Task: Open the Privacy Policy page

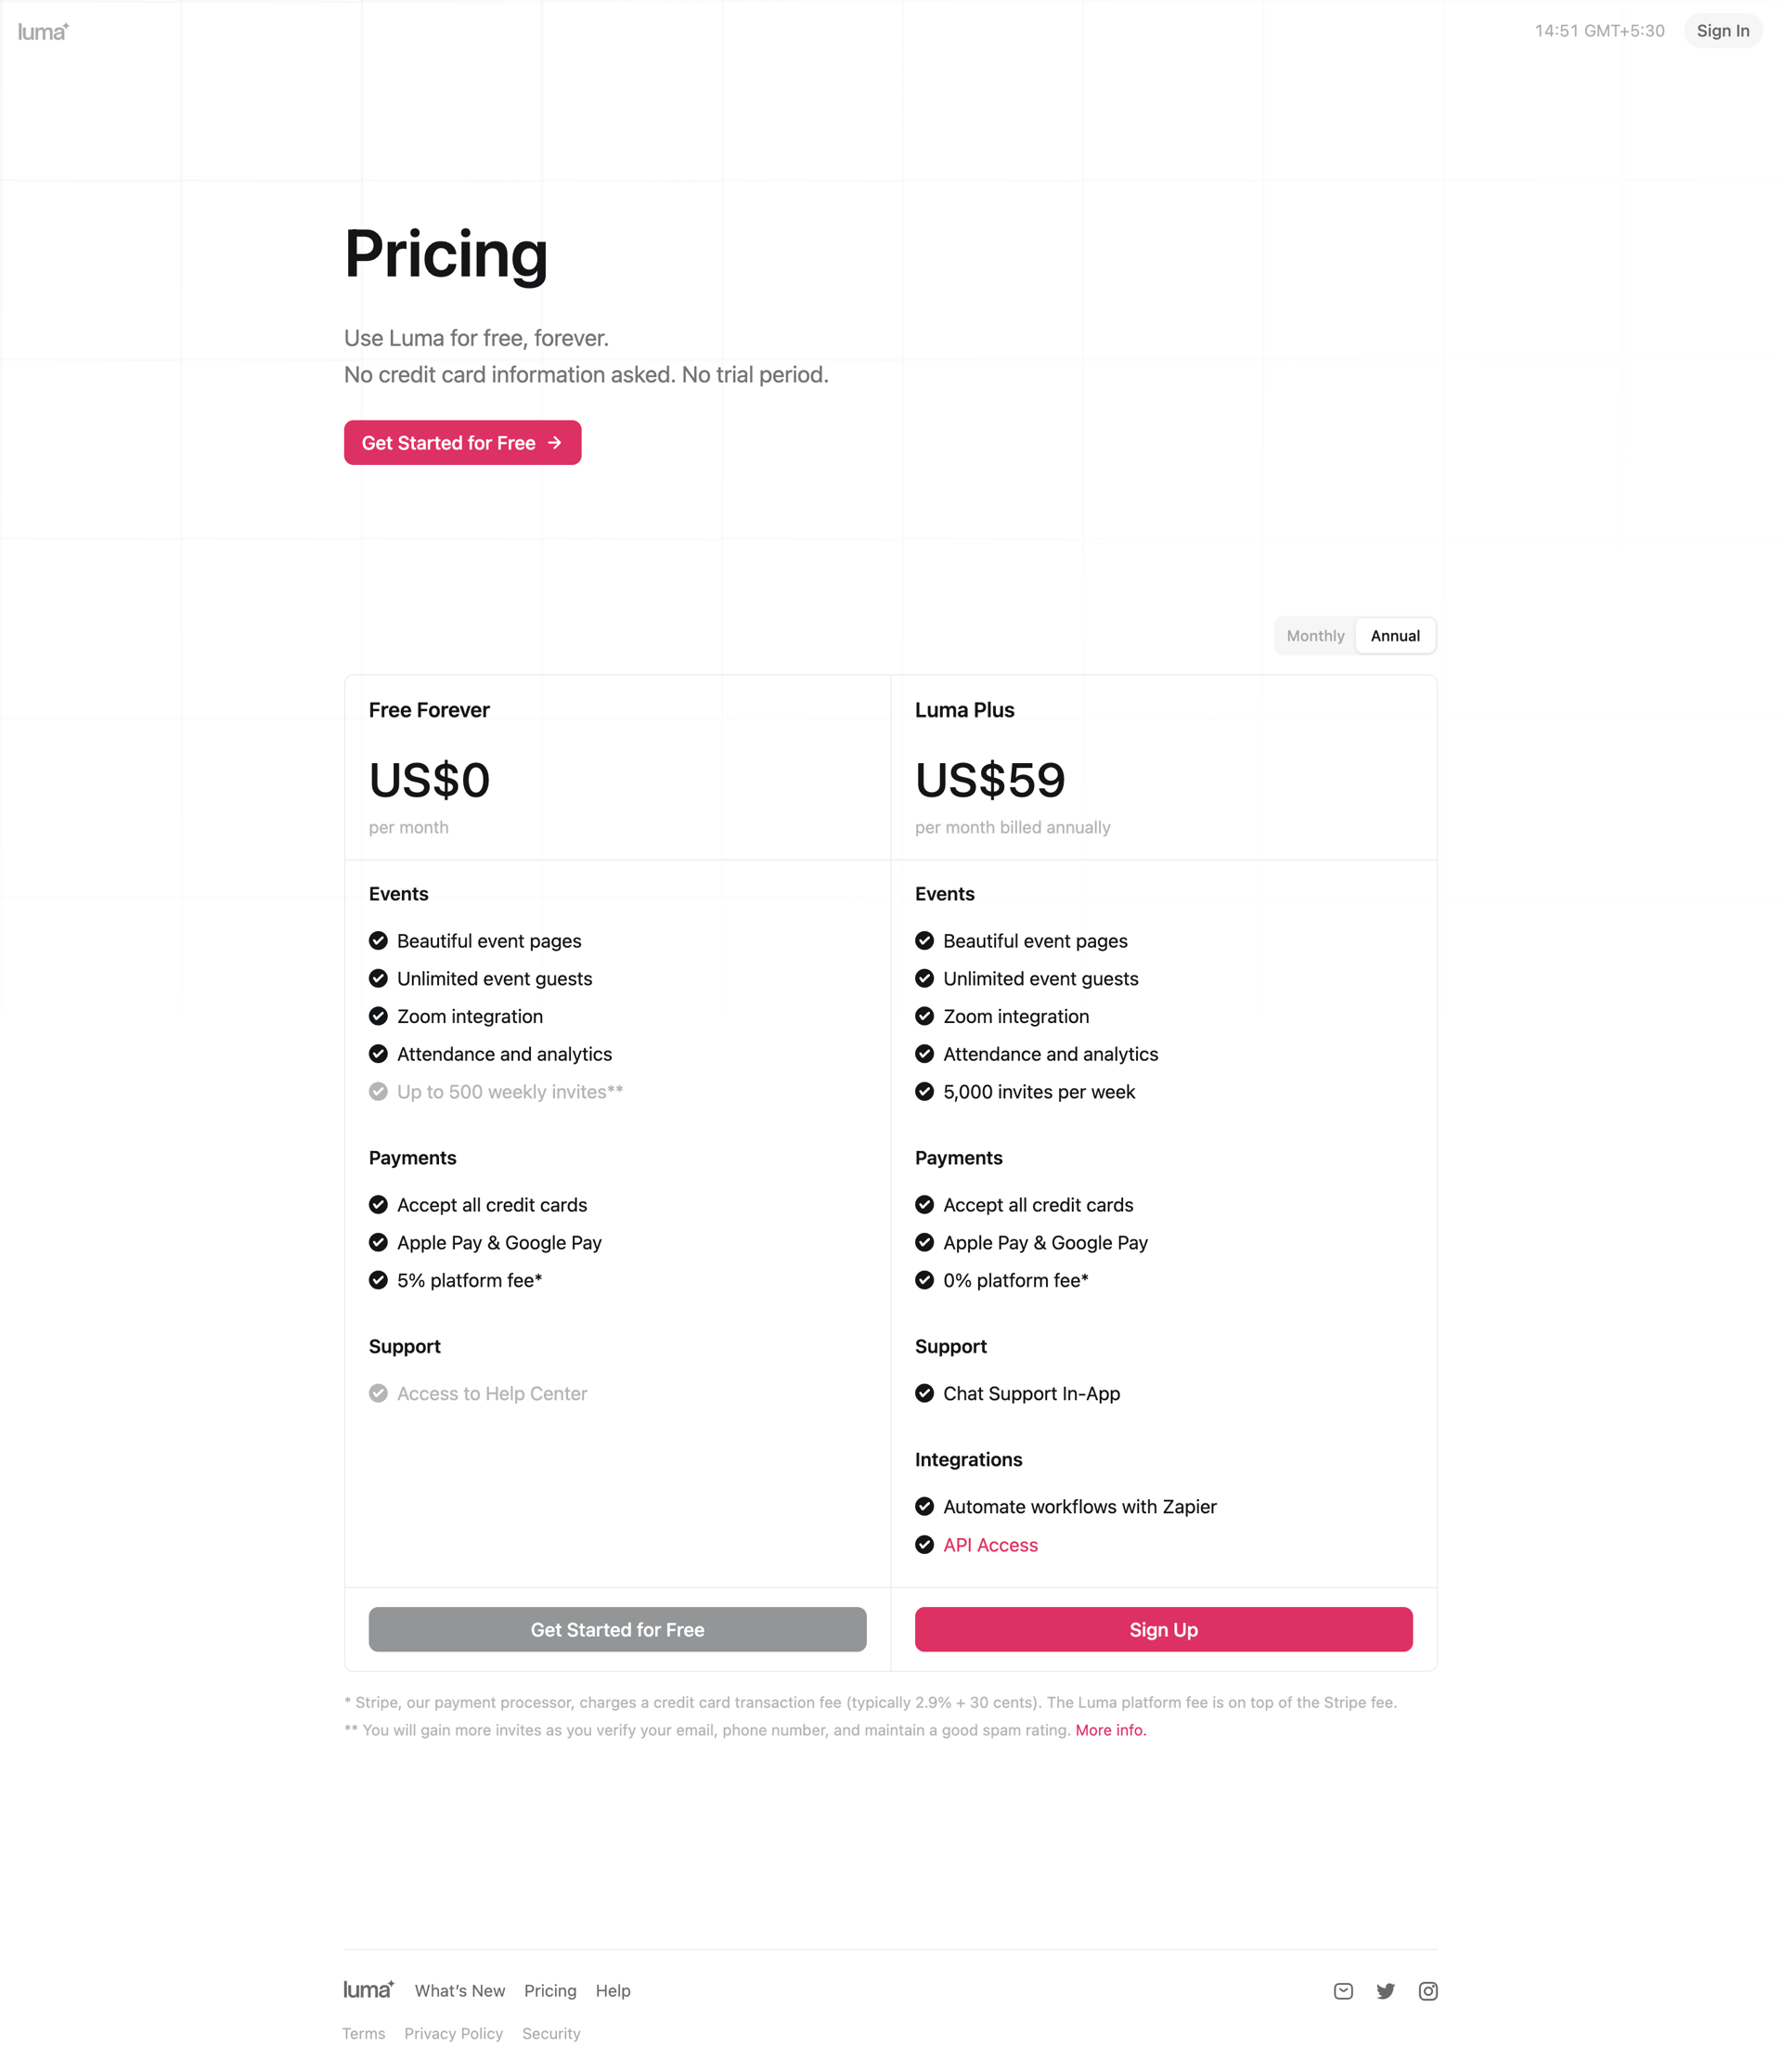Action: click(453, 2033)
